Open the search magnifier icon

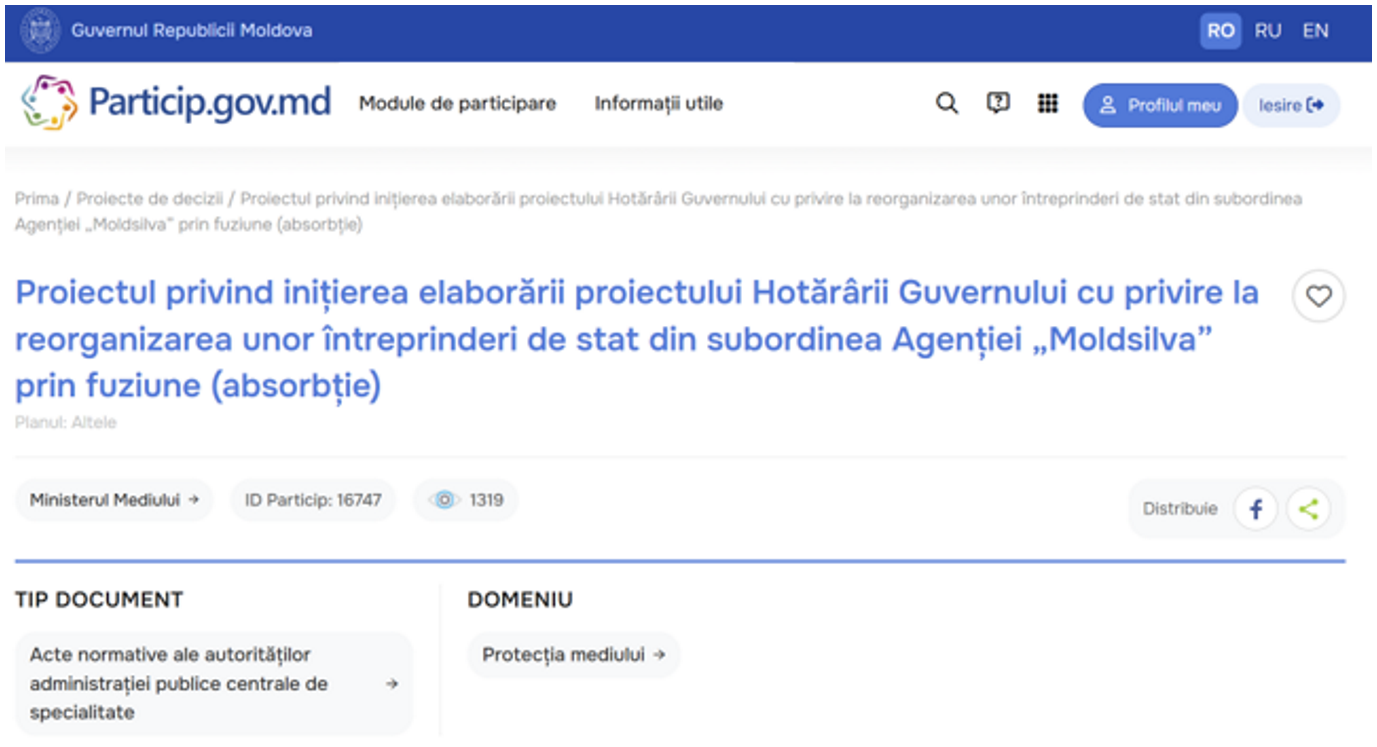coord(947,104)
